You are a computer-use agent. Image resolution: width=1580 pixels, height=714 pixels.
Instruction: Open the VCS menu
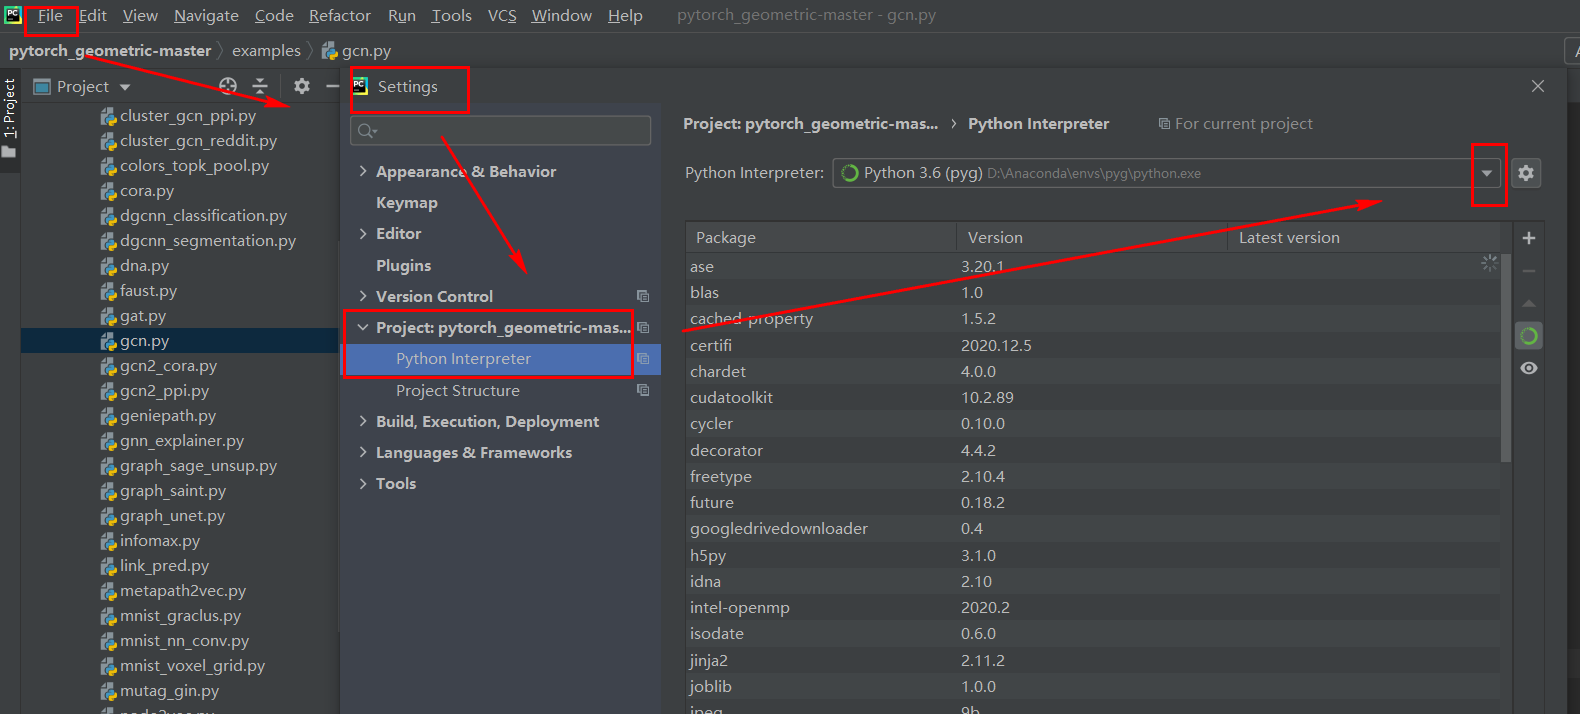(x=502, y=16)
